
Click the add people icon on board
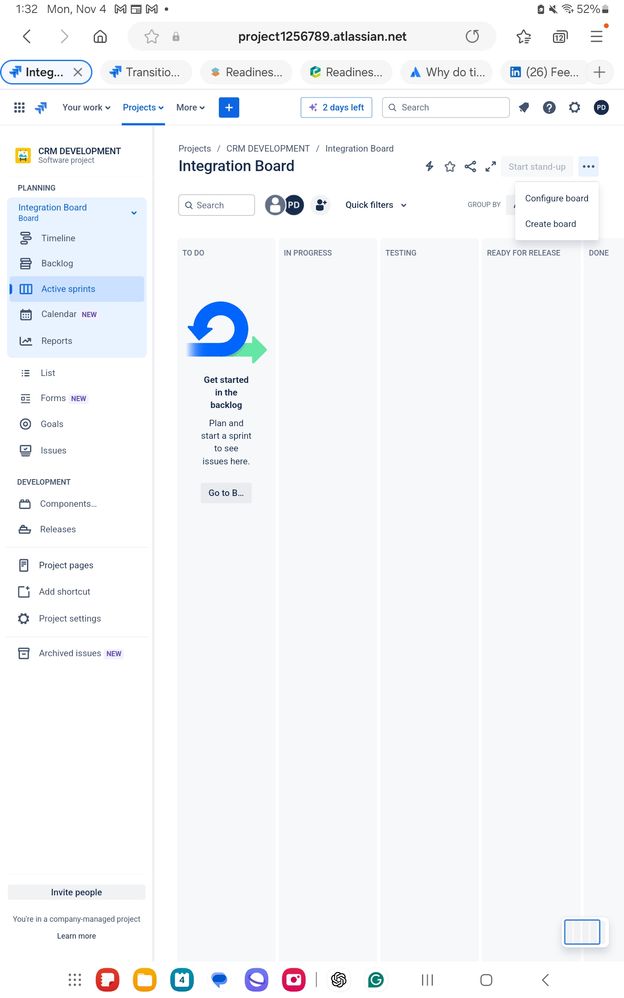tap(321, 205)
